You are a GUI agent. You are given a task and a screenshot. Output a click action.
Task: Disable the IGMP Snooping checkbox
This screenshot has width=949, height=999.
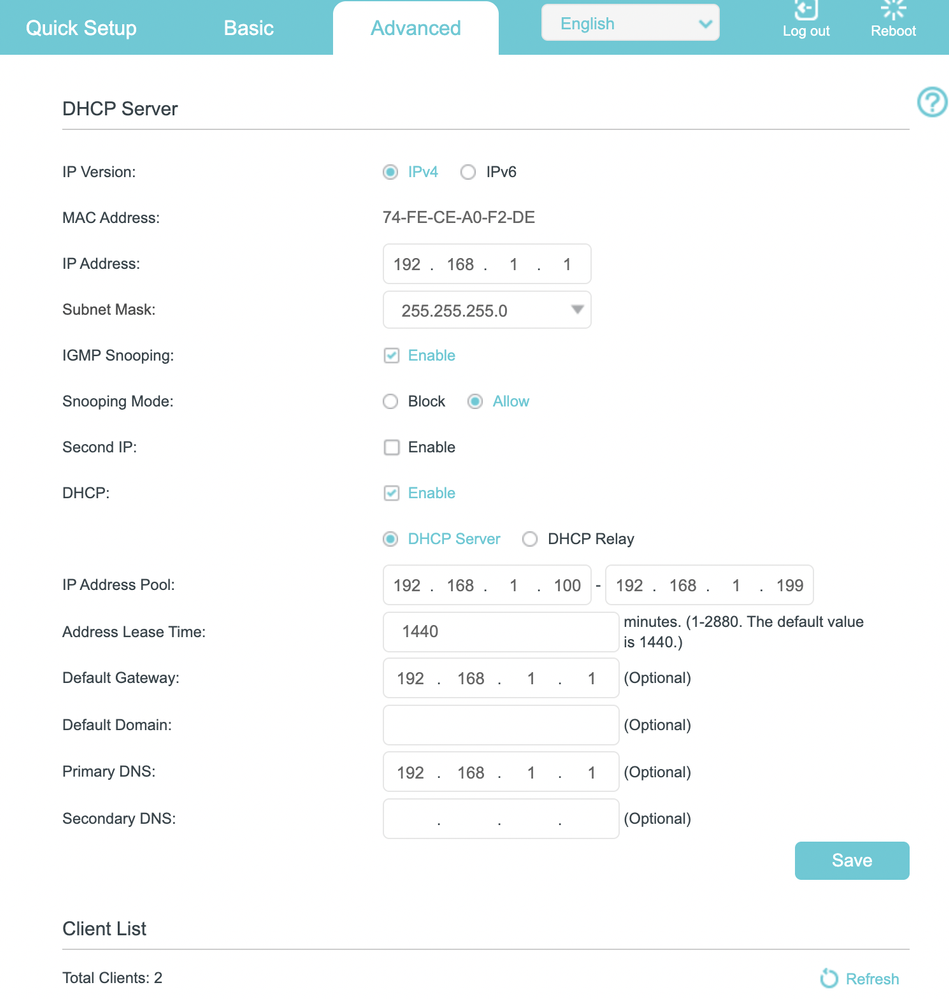(x=392, y=356)
